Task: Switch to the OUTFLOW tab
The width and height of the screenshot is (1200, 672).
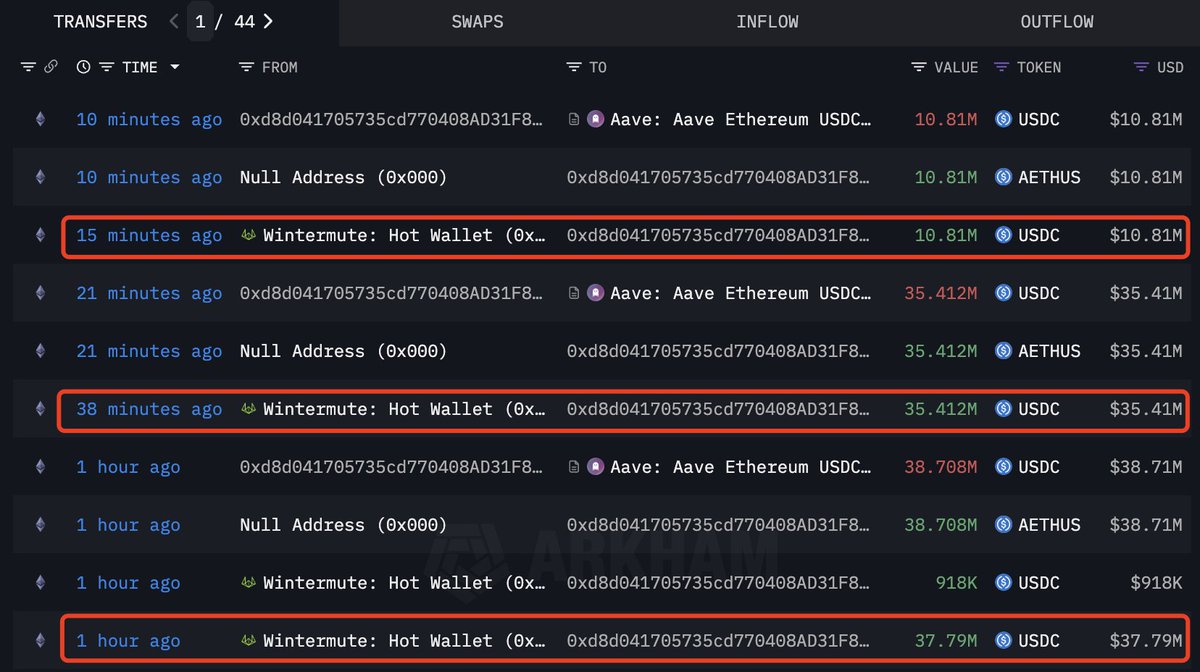Action: pos(1057,22)
